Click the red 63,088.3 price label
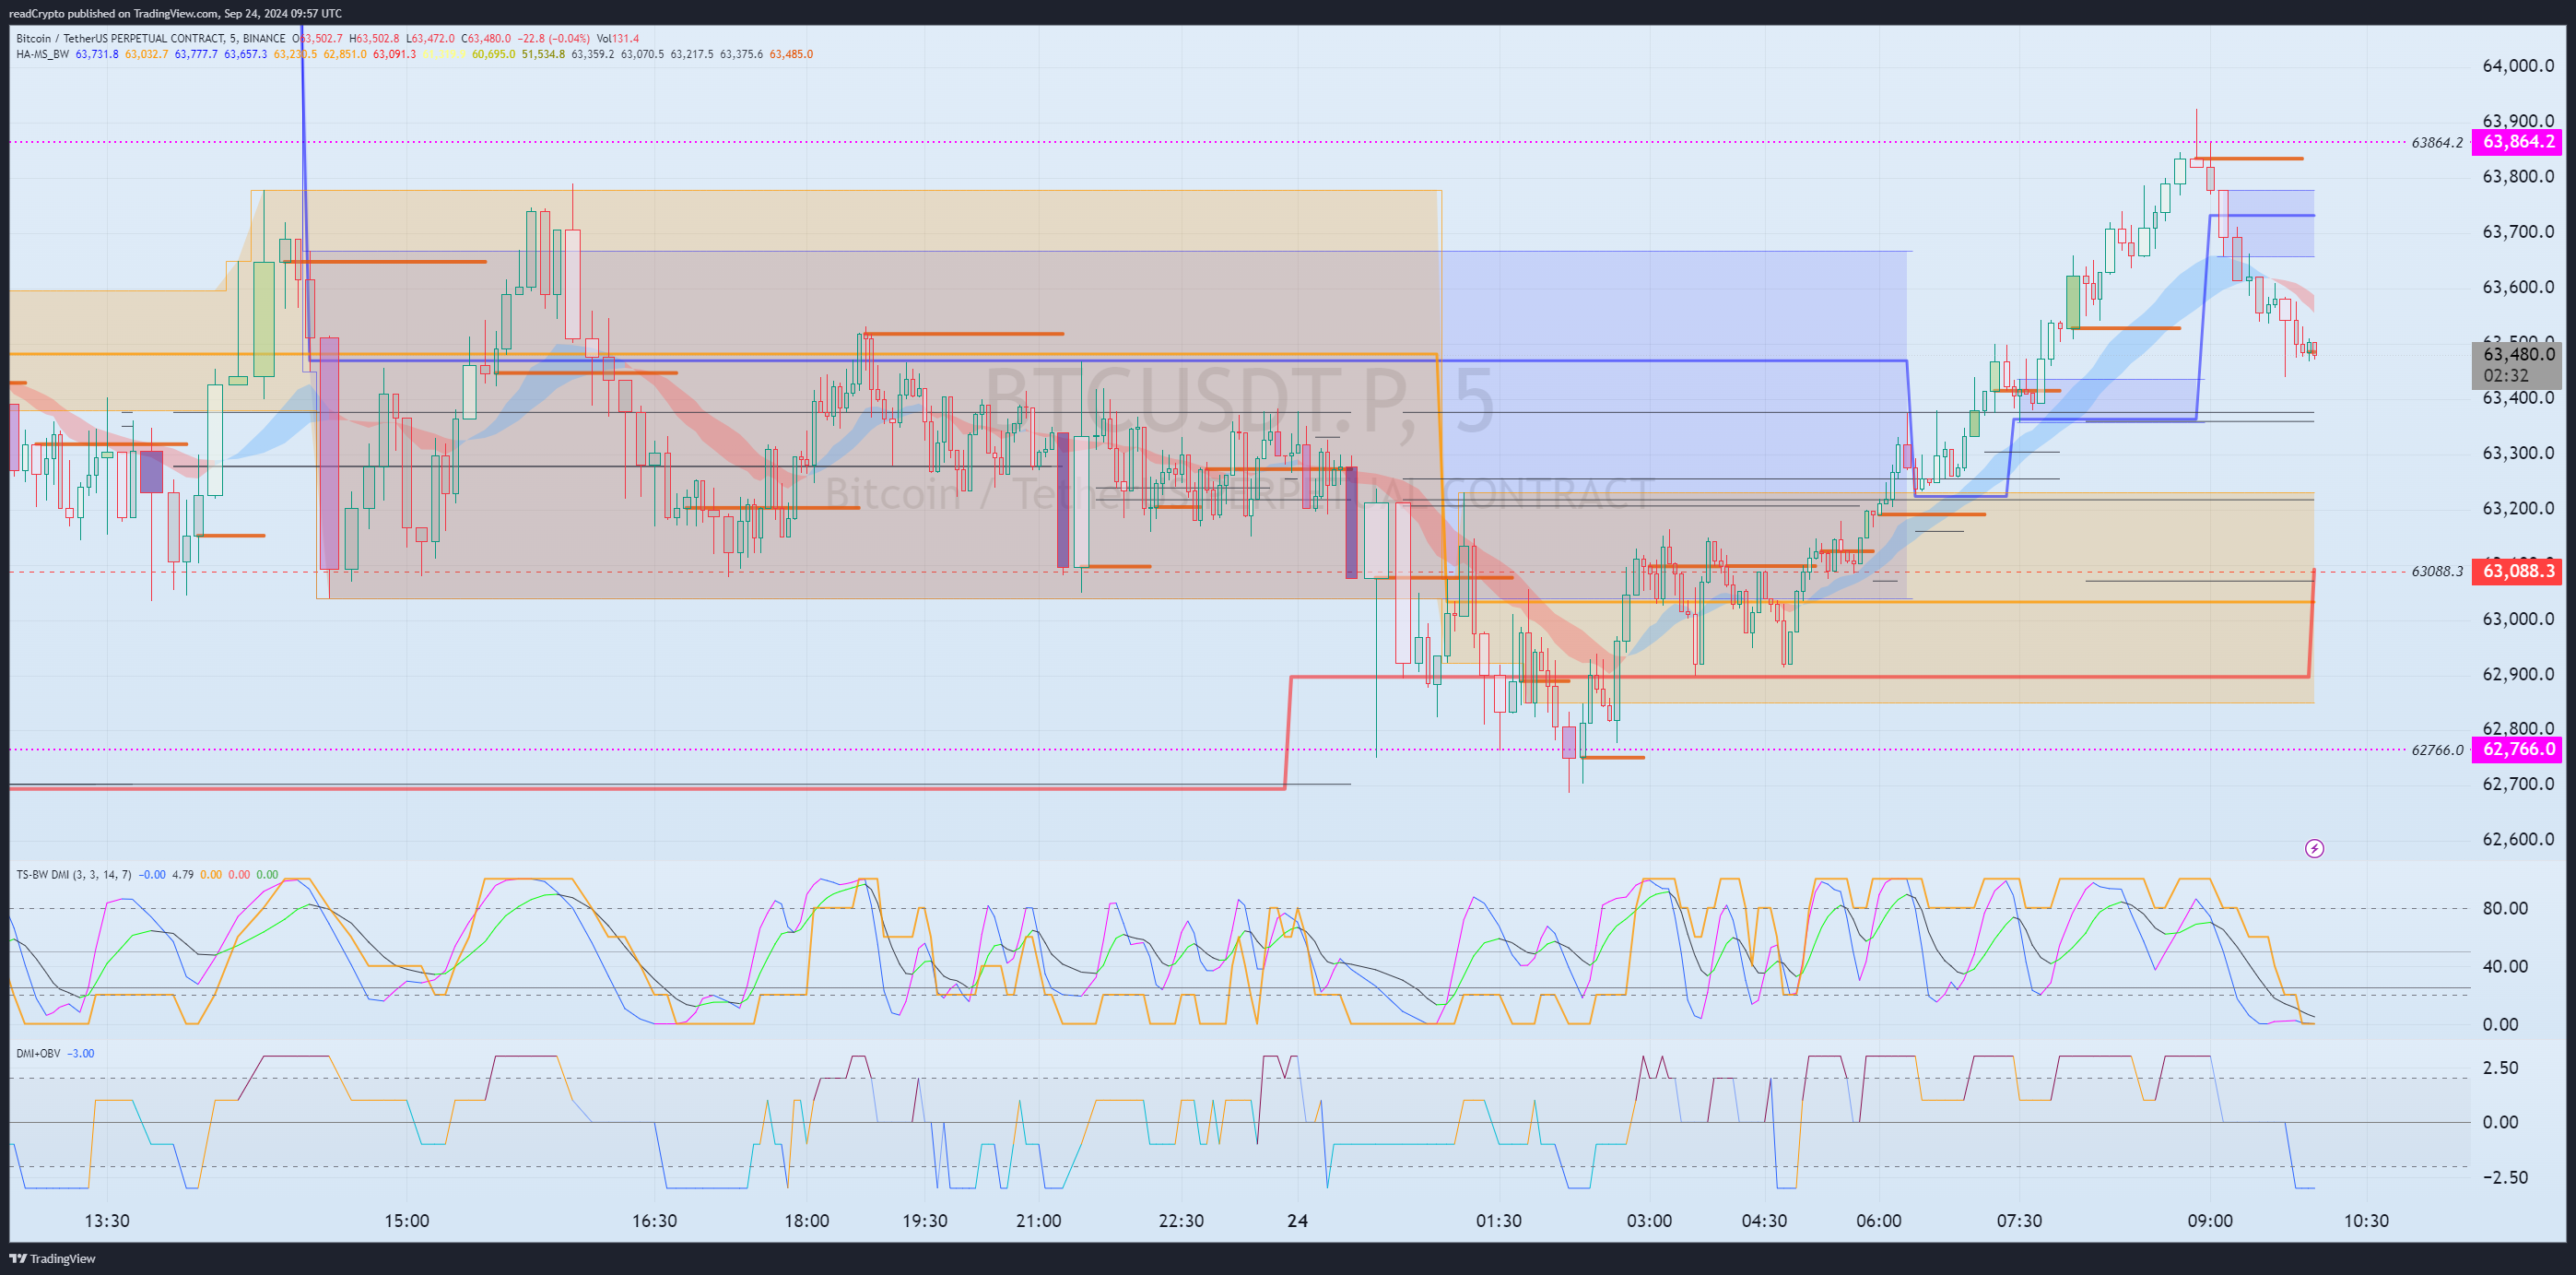The image size is (2576, 1275). pyautogui.click(x=2517, y=572)
